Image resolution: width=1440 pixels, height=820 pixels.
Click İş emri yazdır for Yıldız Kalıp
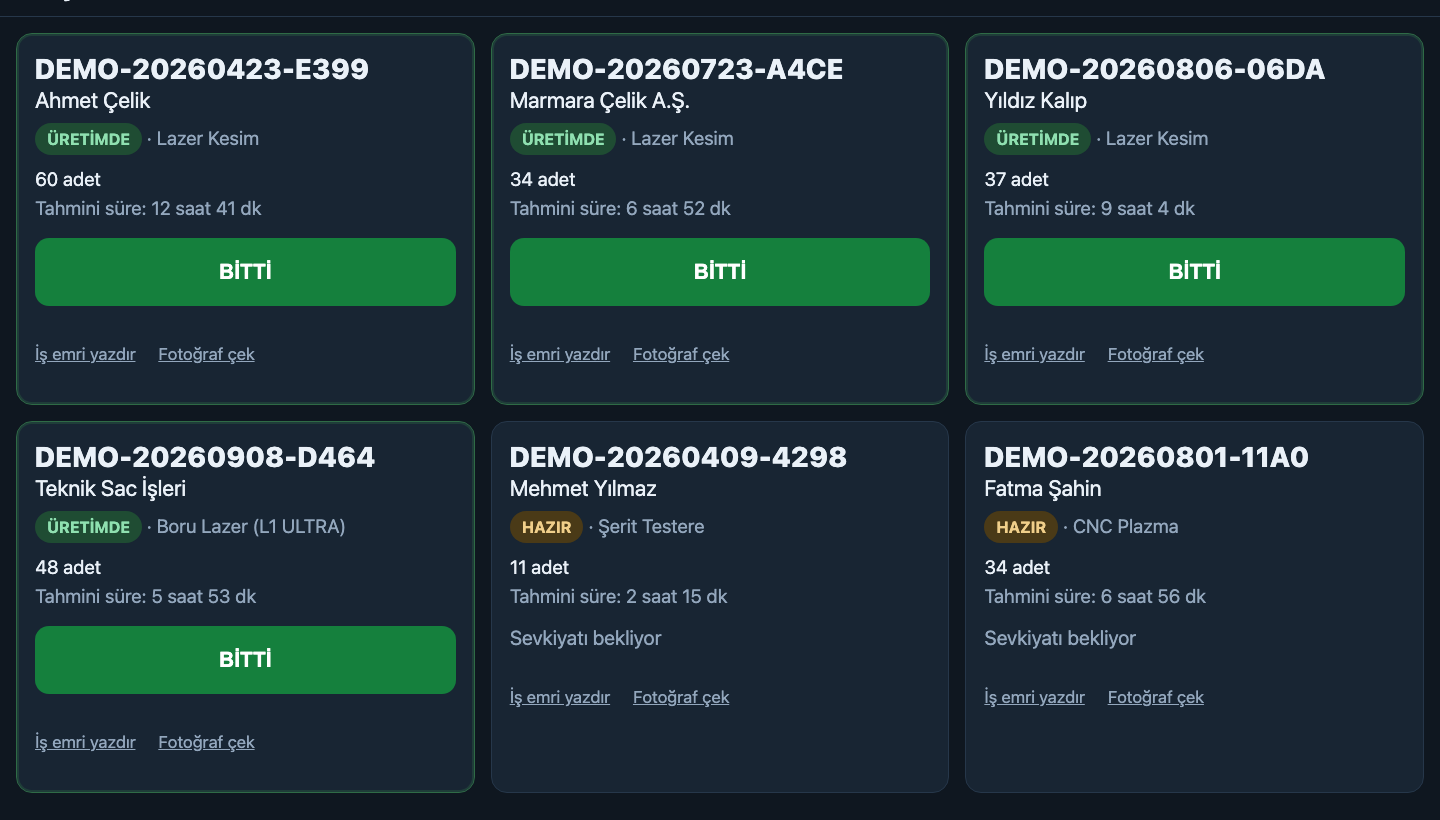pyautogui.click(x=1034, y=354)
